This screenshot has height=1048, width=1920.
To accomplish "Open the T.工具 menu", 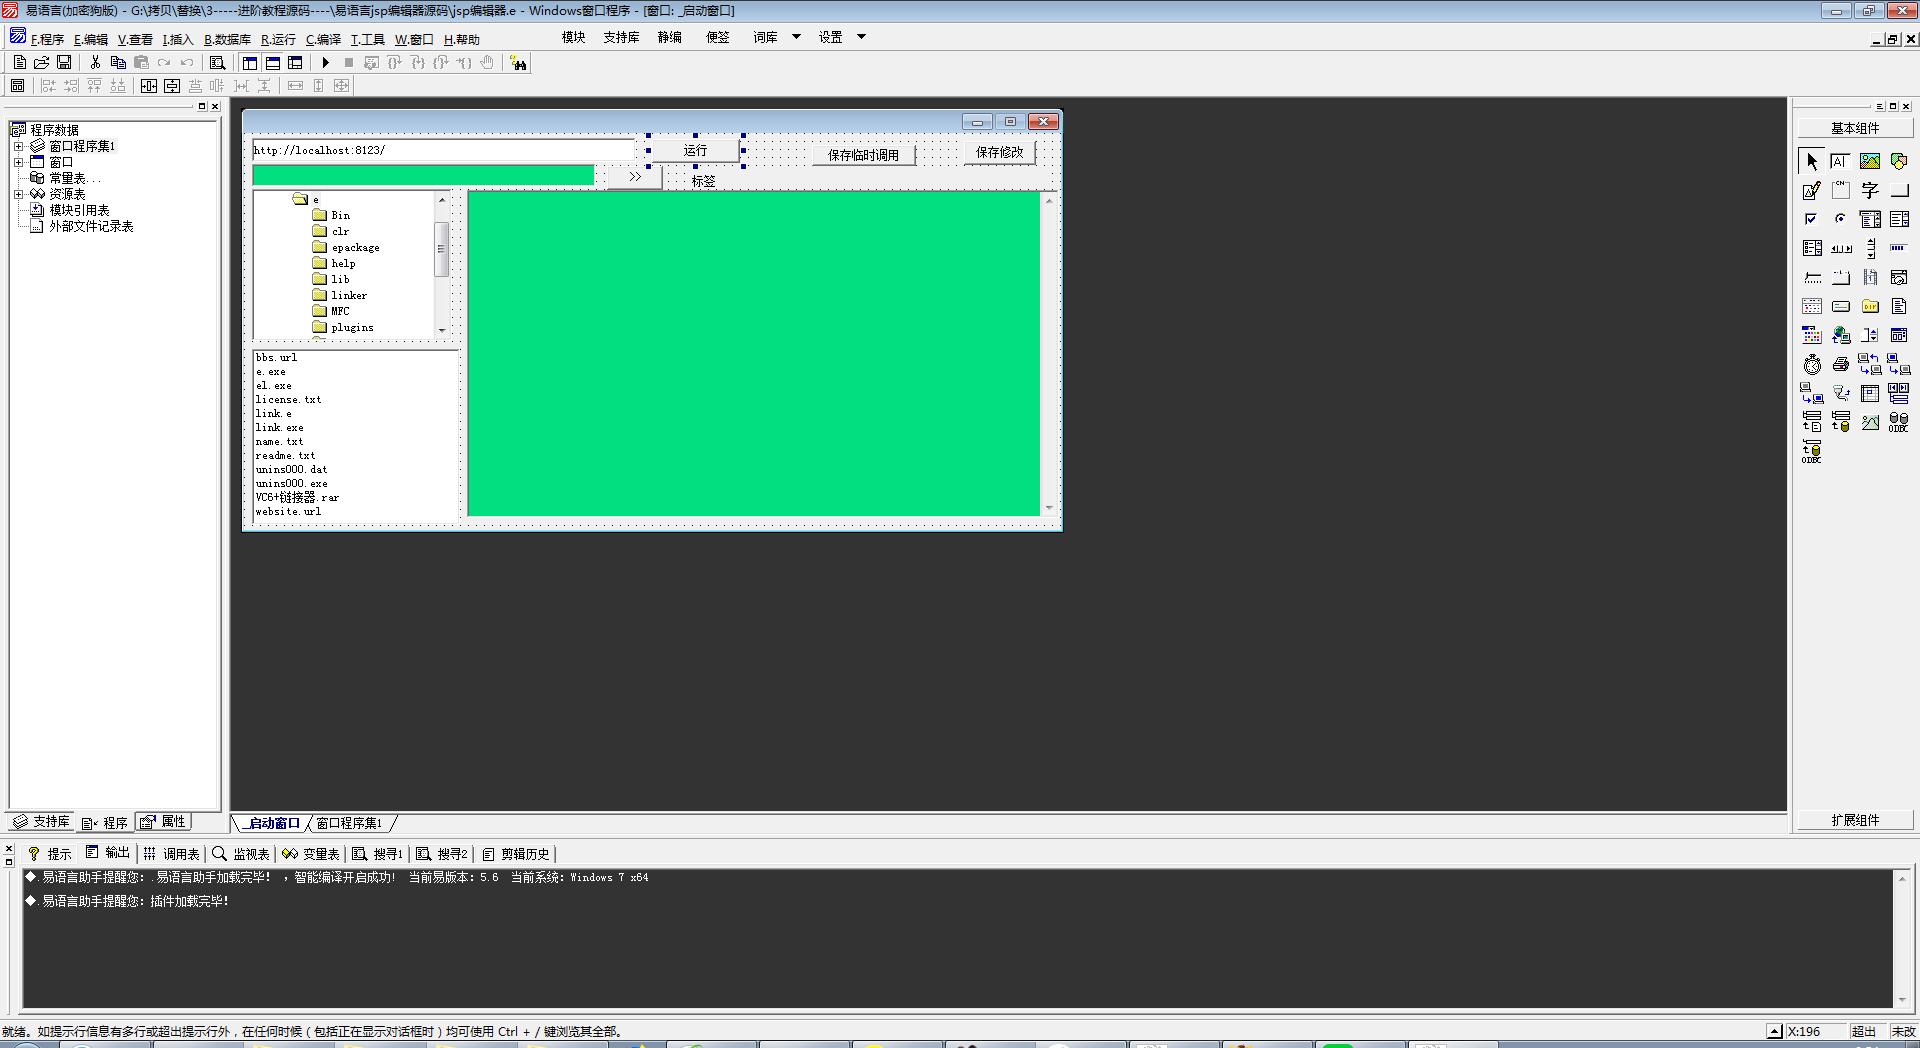I will (368, 40).
